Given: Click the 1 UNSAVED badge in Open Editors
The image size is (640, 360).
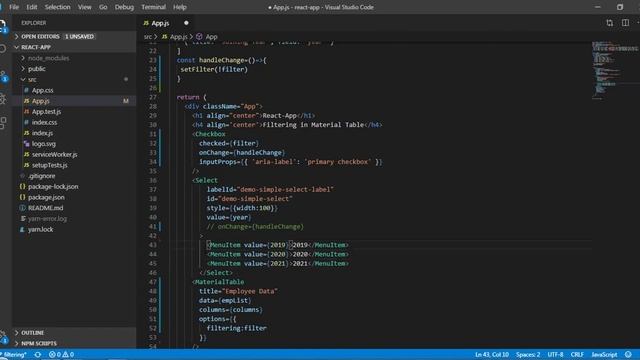Looking at the screenshot, I should point(79,36).
